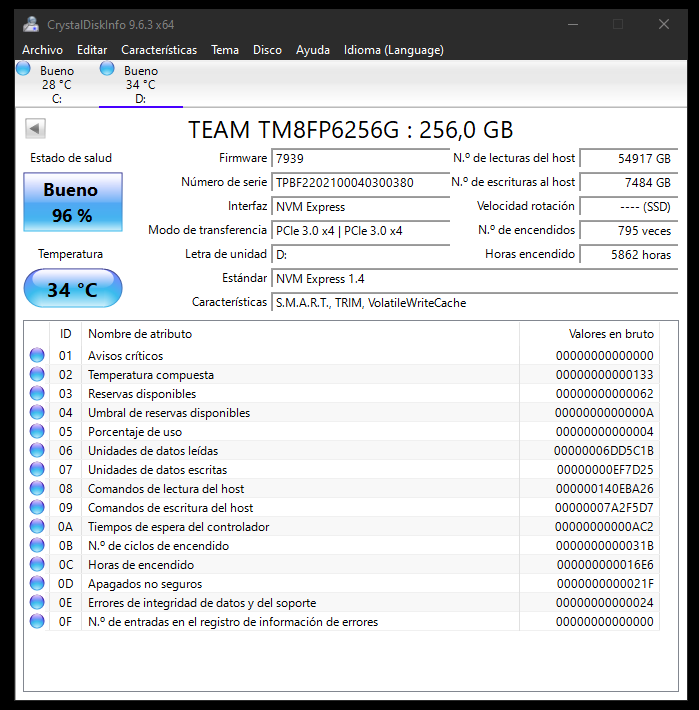This screenshot has height=710, width=699.
Task: Open the Características menu
Action: coord(159,50)
